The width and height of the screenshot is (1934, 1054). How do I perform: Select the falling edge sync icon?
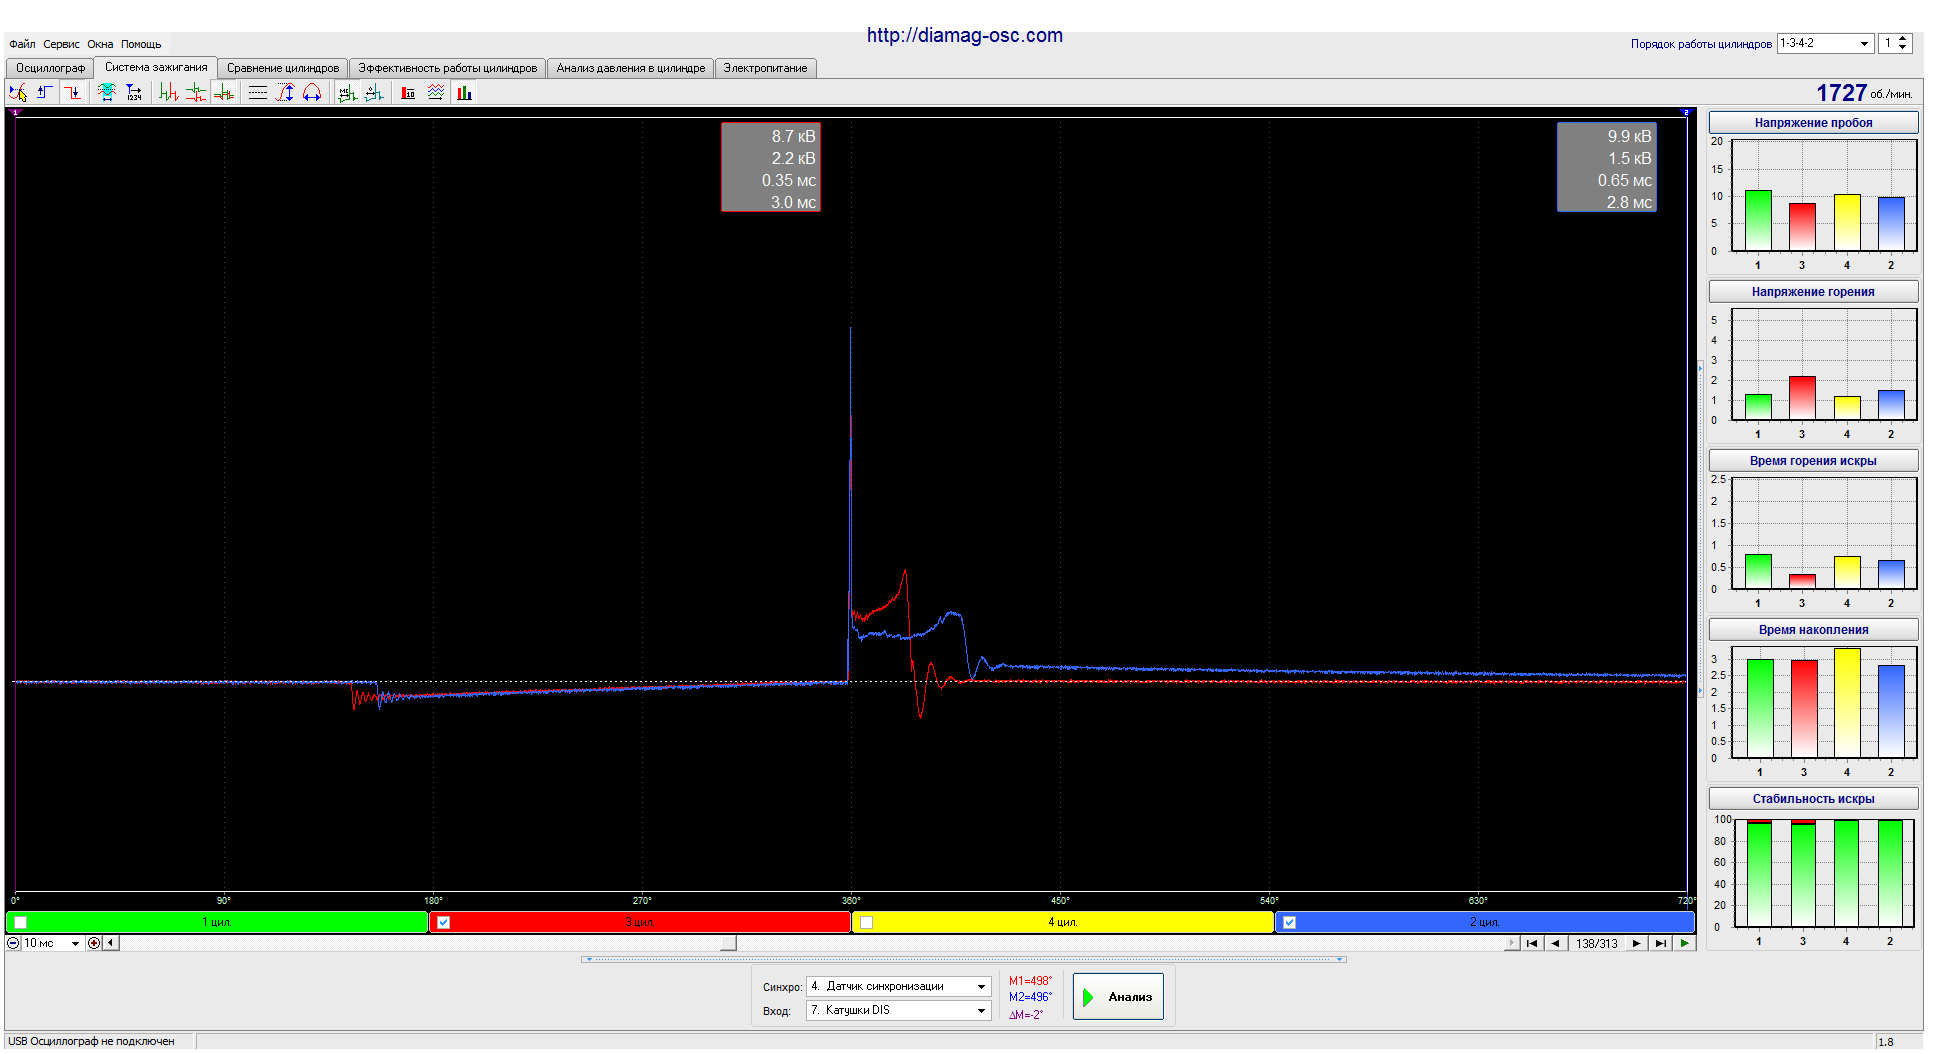(72, 93)
